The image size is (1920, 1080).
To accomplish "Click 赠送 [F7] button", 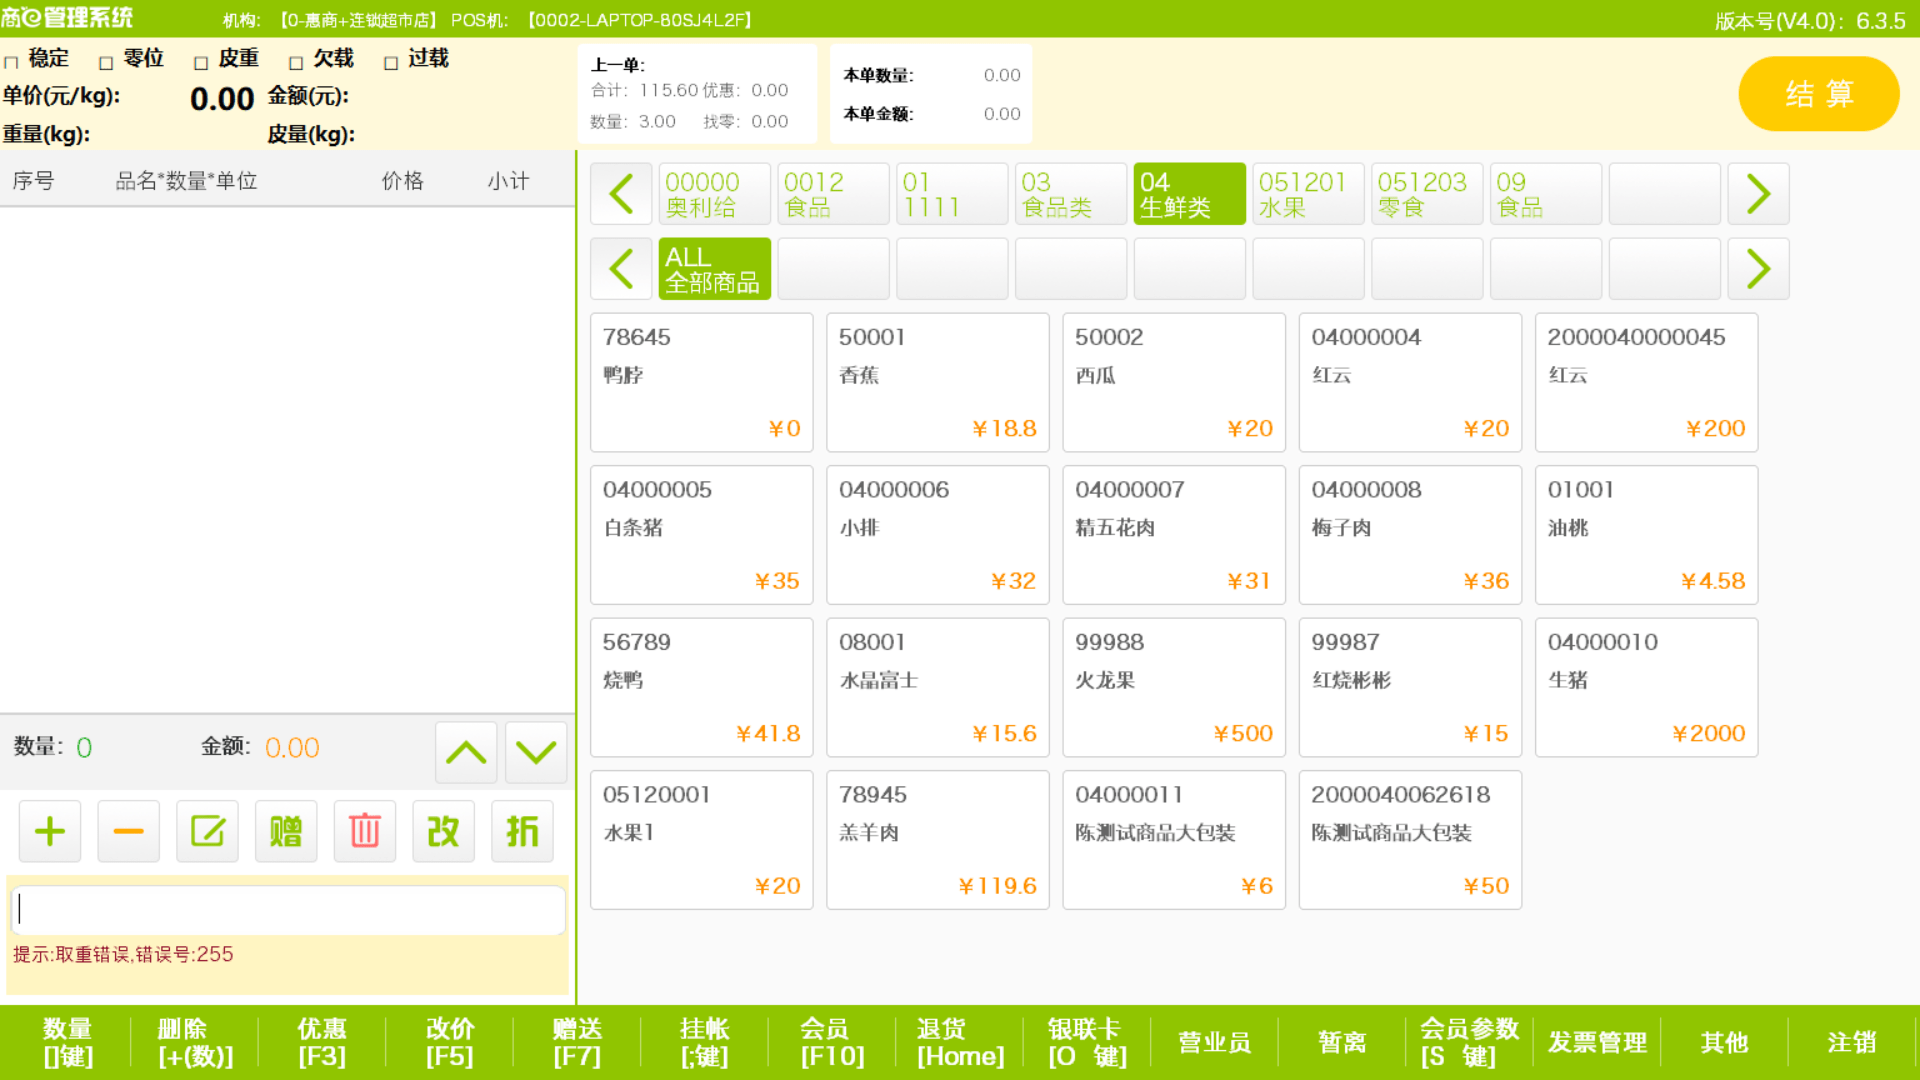I will (x=577, y=1042).
